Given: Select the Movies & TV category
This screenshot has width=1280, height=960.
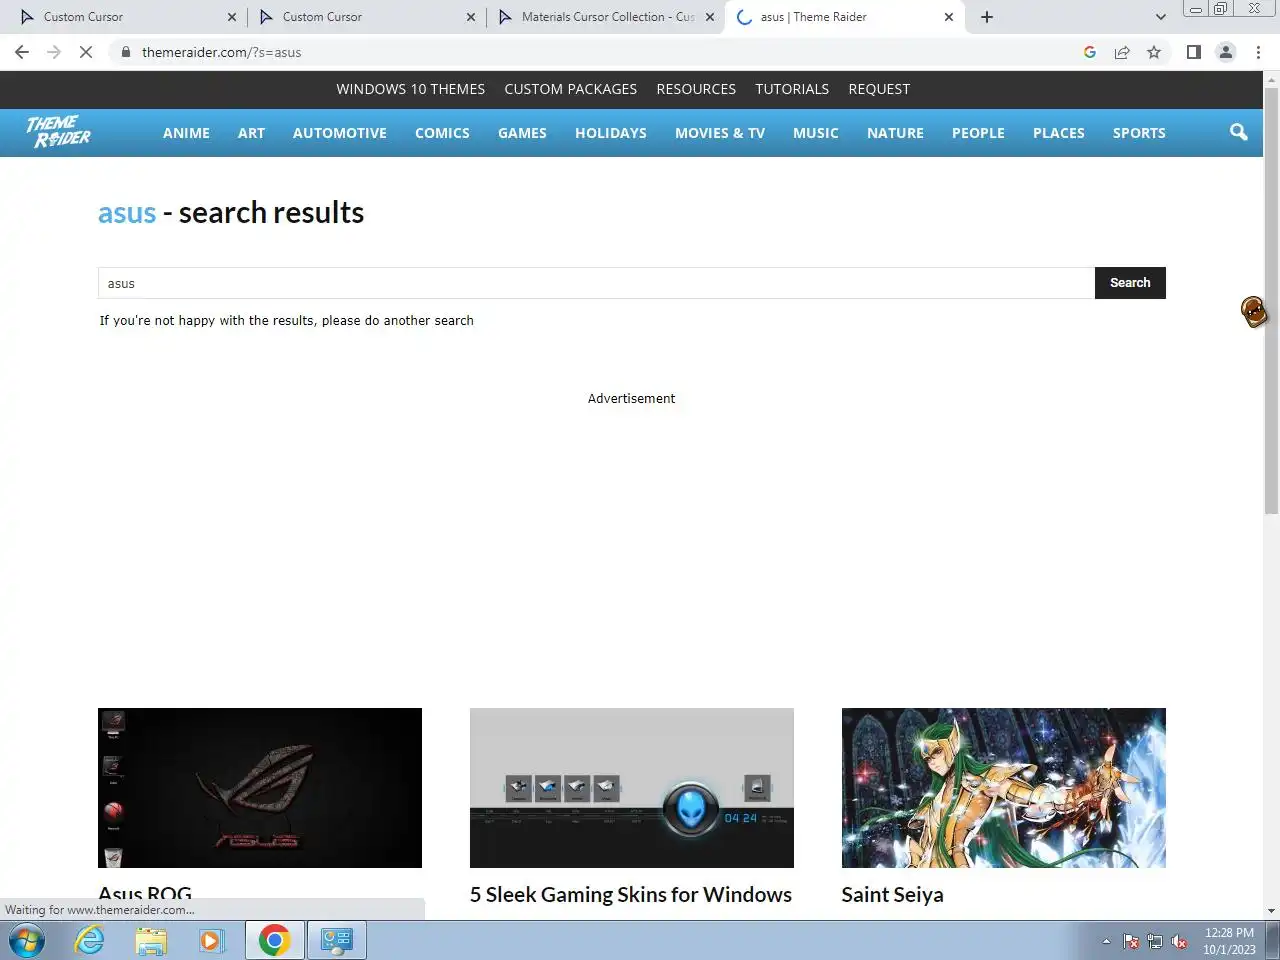Looking at the screenshot, I should [x=719, y=133].
